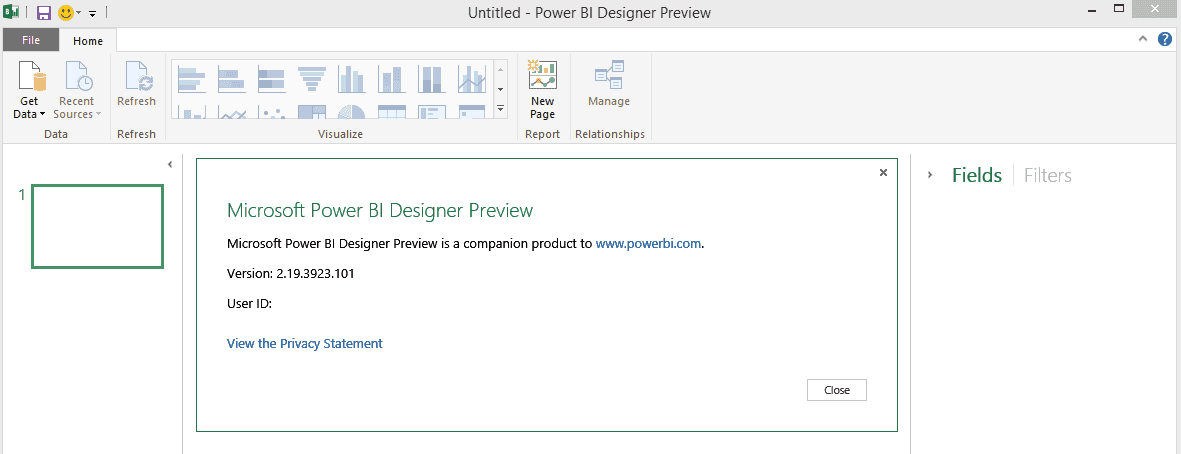
Task: Click the smiley face feedback icon
Action: pyautogui.click(x=66, y=13)
